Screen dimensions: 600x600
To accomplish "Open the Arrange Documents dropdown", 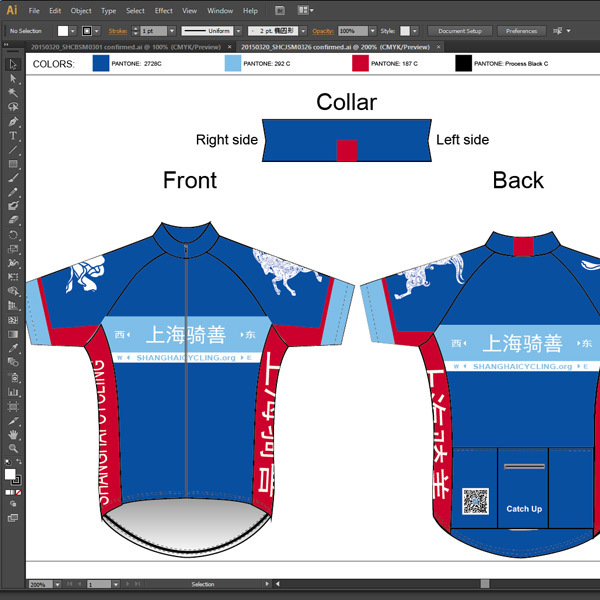I will pyautogui.click(x=306, y=10).
